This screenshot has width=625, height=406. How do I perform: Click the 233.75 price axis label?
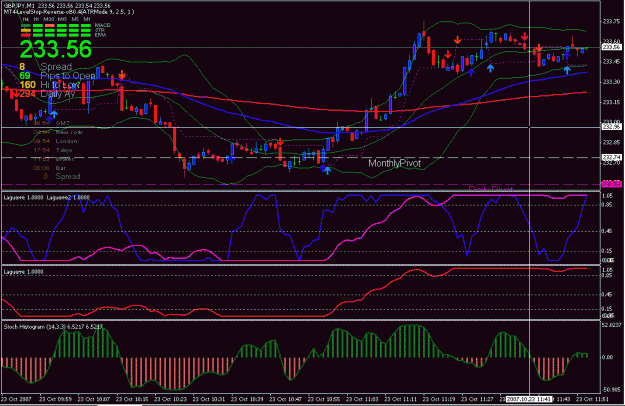coord(612,22)
